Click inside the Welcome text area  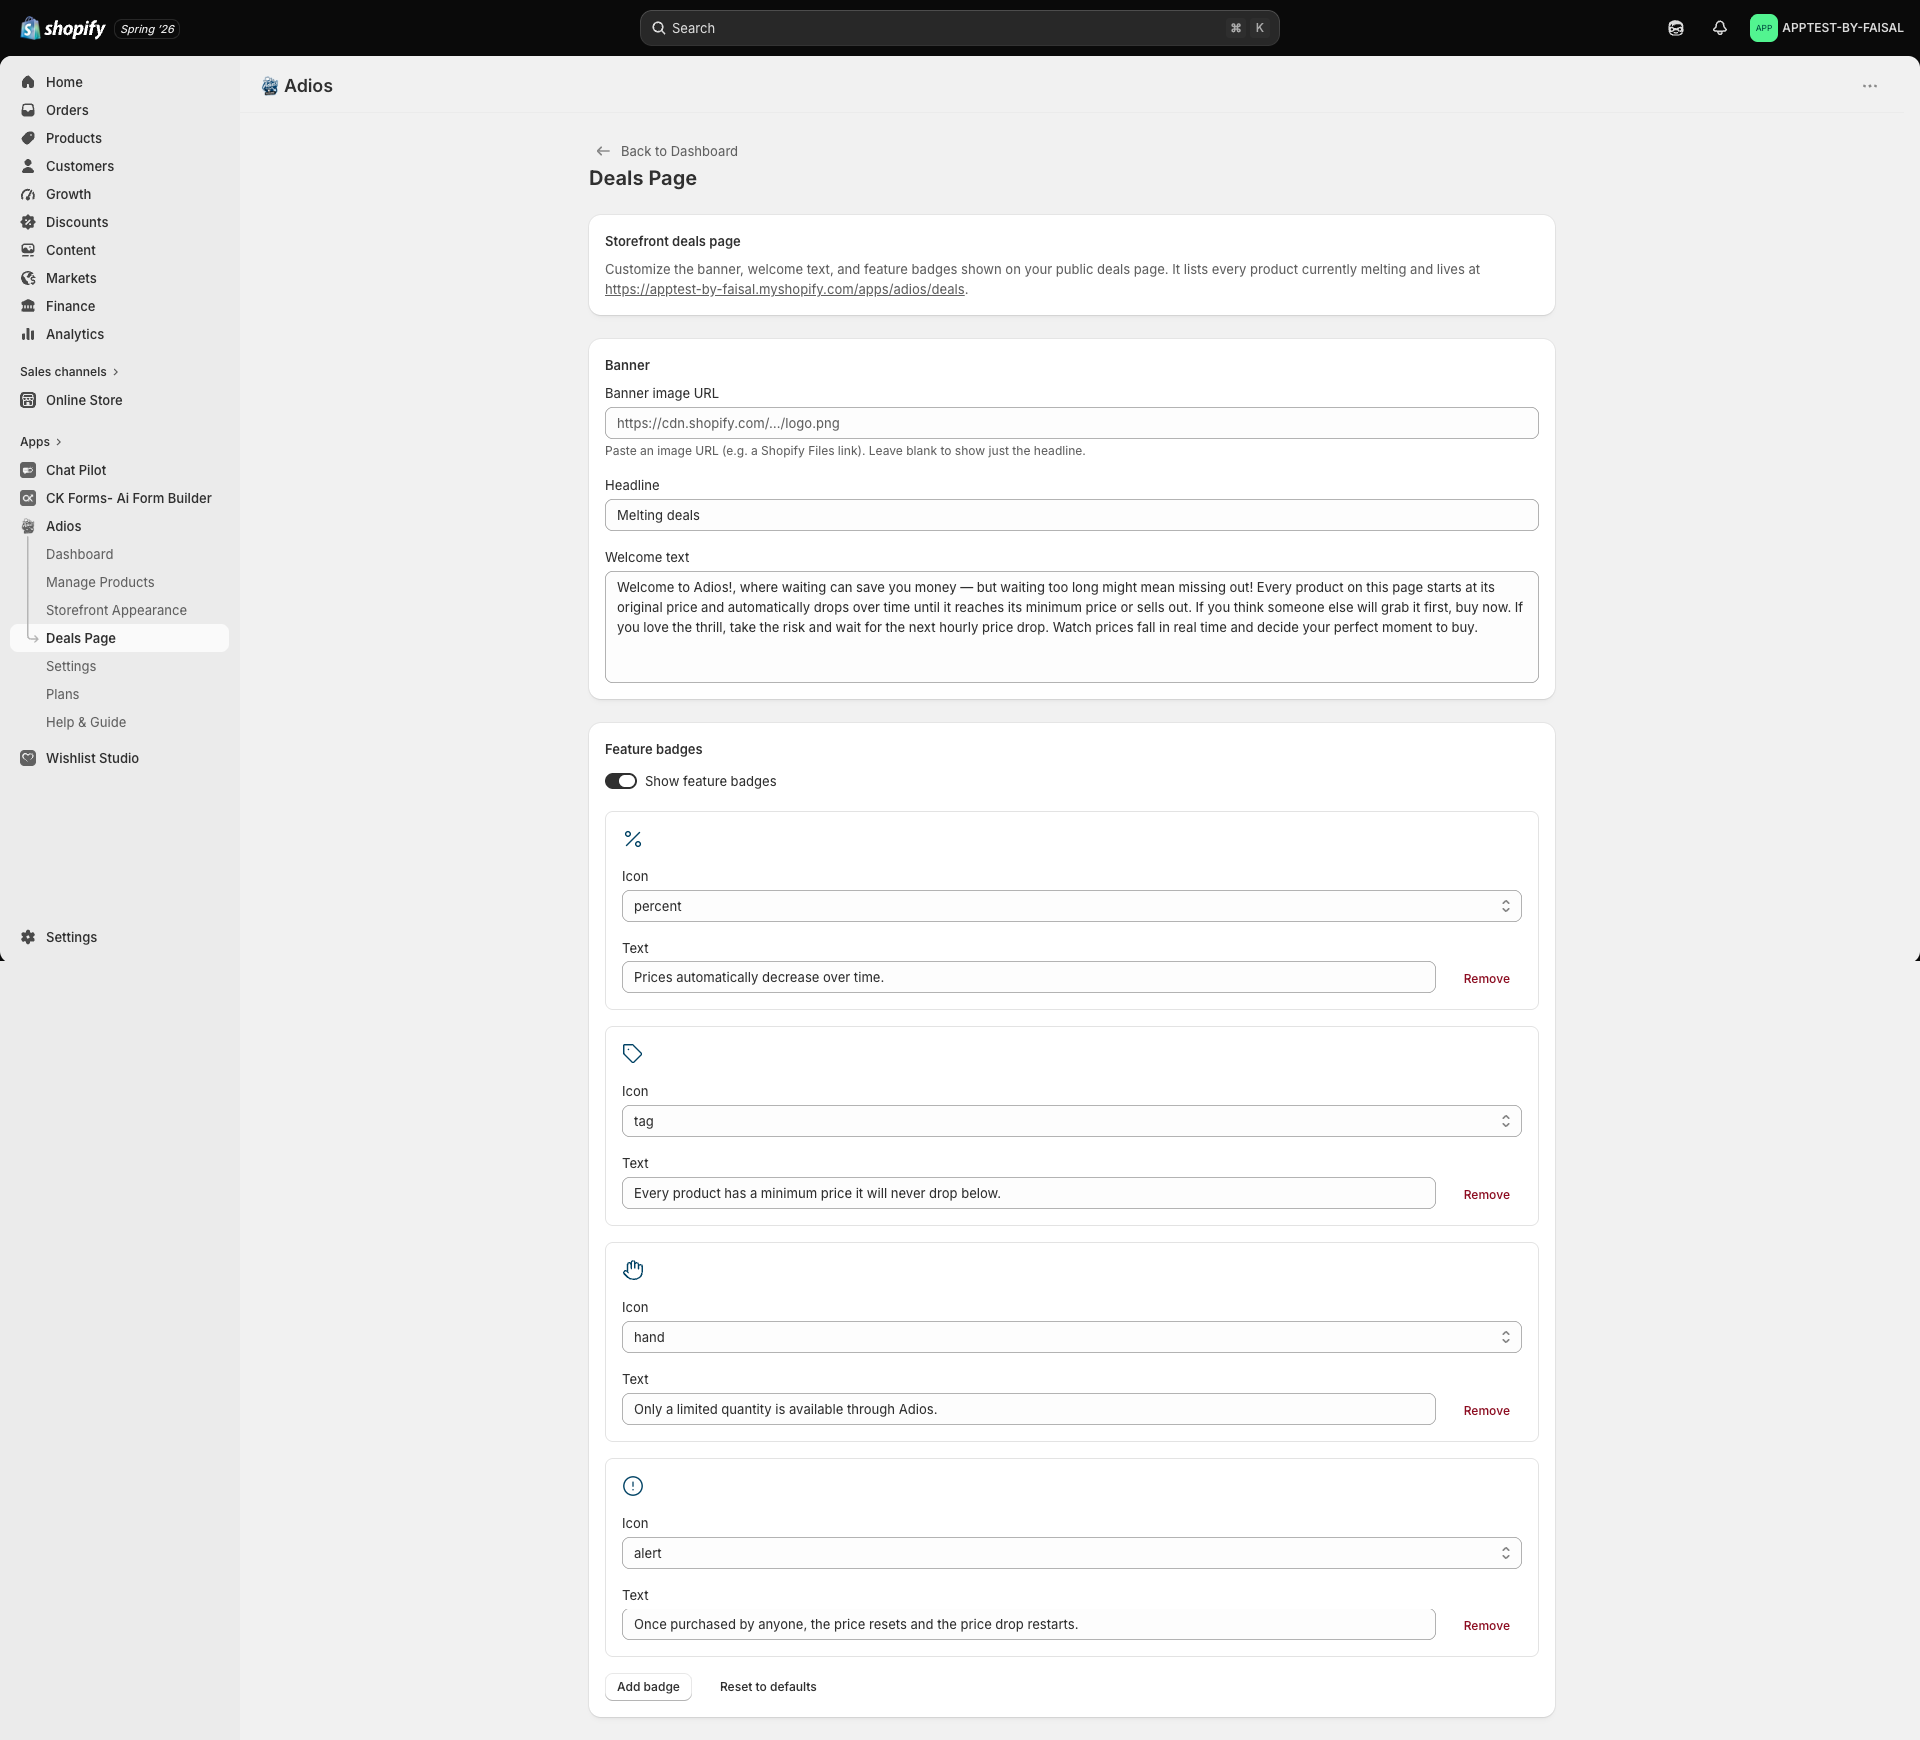point(1072,627)
